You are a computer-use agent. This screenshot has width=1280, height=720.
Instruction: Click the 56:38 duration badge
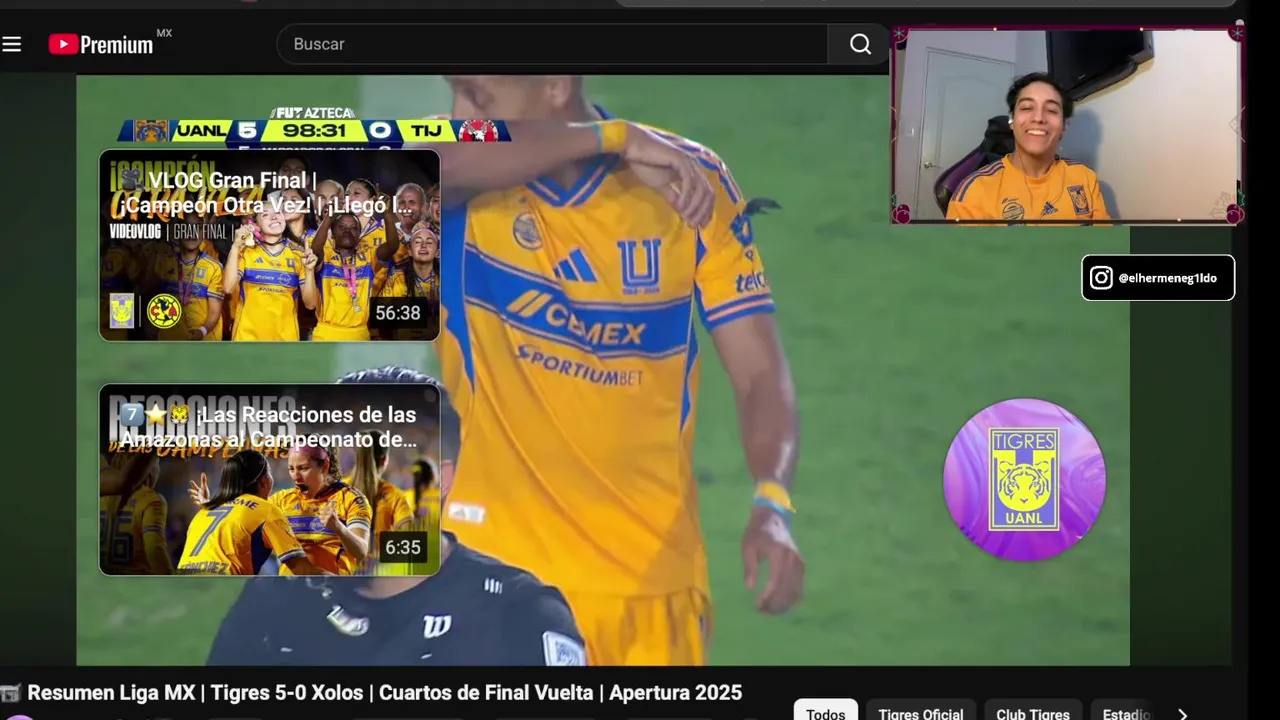(398, 313)
